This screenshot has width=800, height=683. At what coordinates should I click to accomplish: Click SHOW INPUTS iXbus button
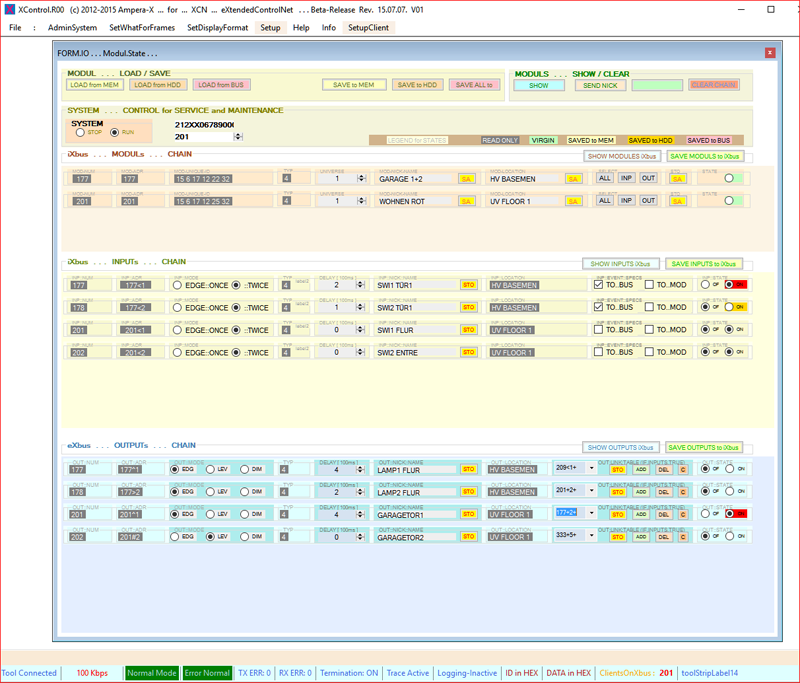[x=620, y=264]
